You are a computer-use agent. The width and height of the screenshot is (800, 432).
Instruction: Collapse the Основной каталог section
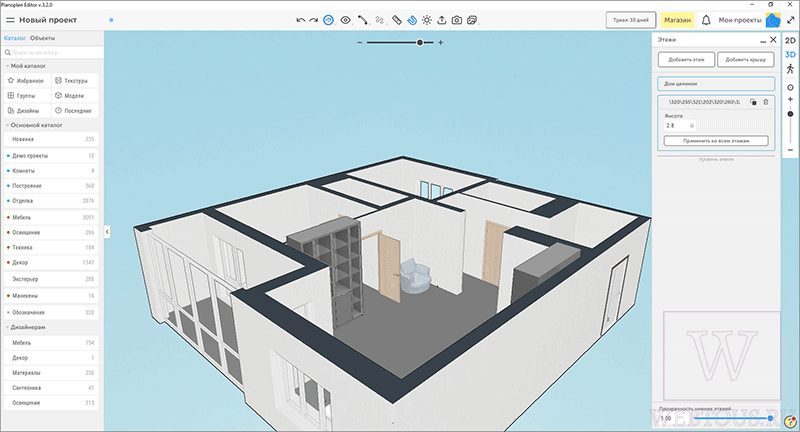point(8,125)
